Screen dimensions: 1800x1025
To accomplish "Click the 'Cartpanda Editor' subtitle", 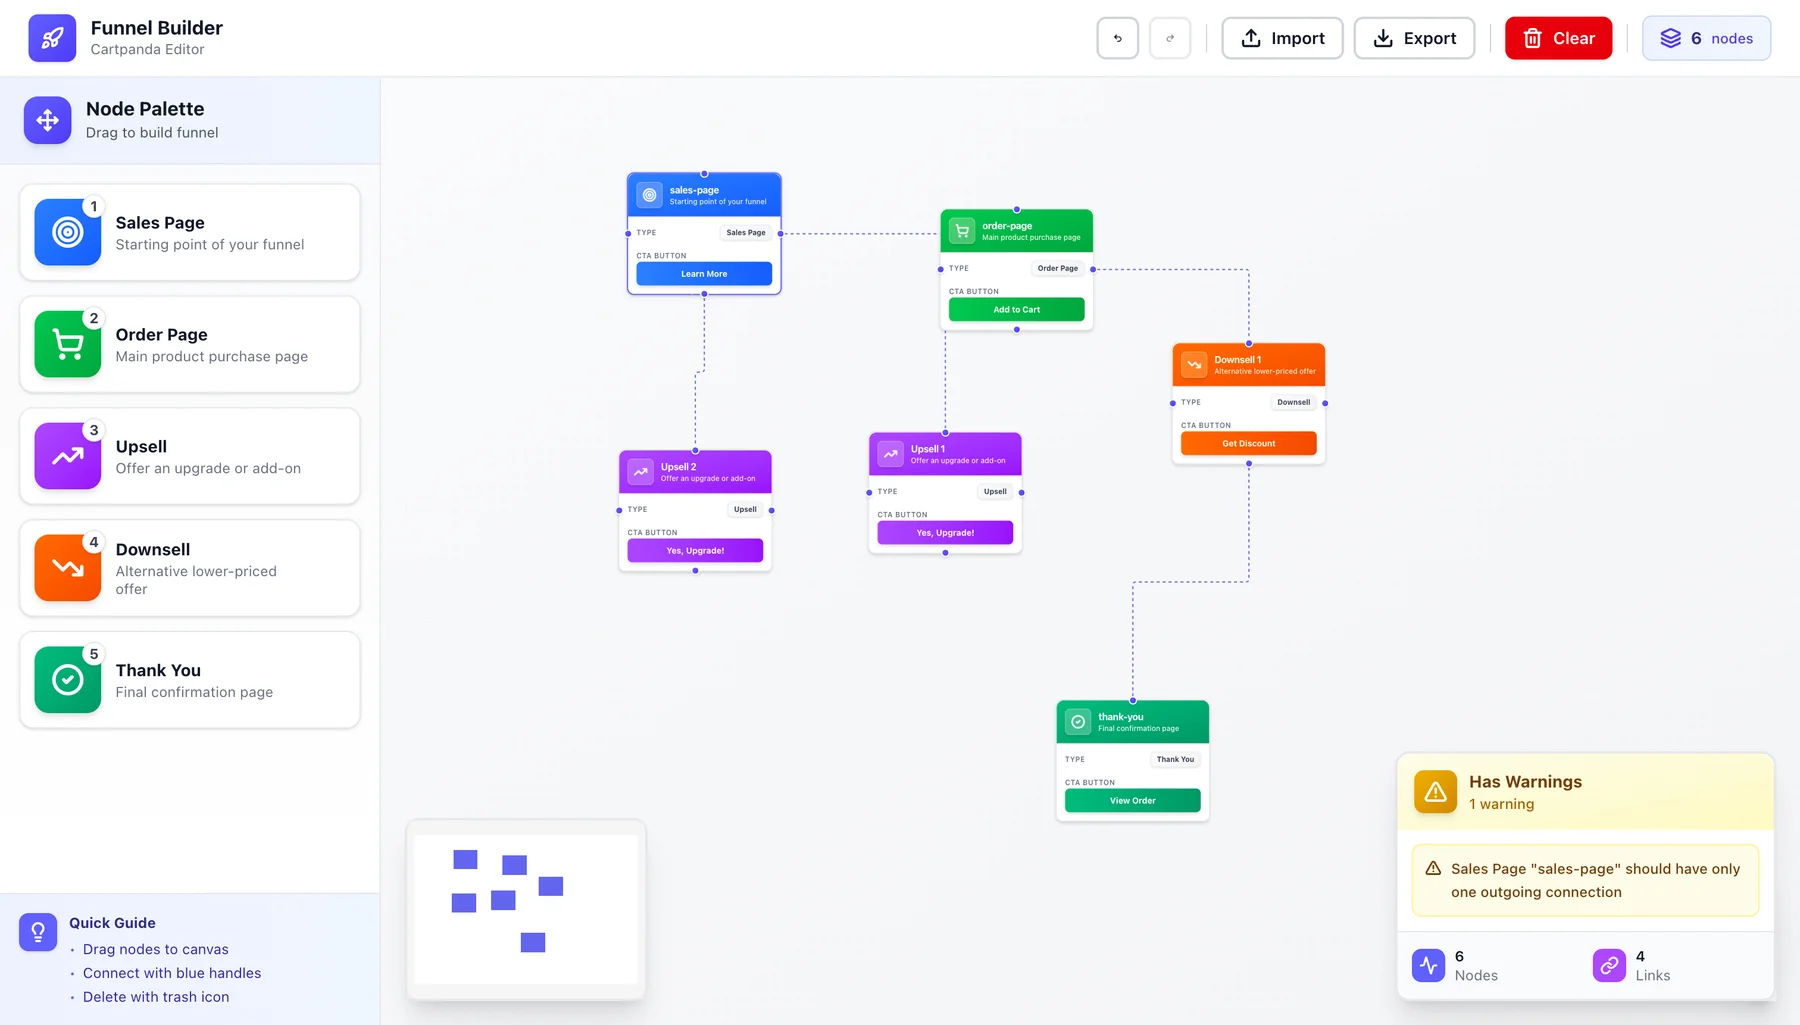I will (147, 50).
